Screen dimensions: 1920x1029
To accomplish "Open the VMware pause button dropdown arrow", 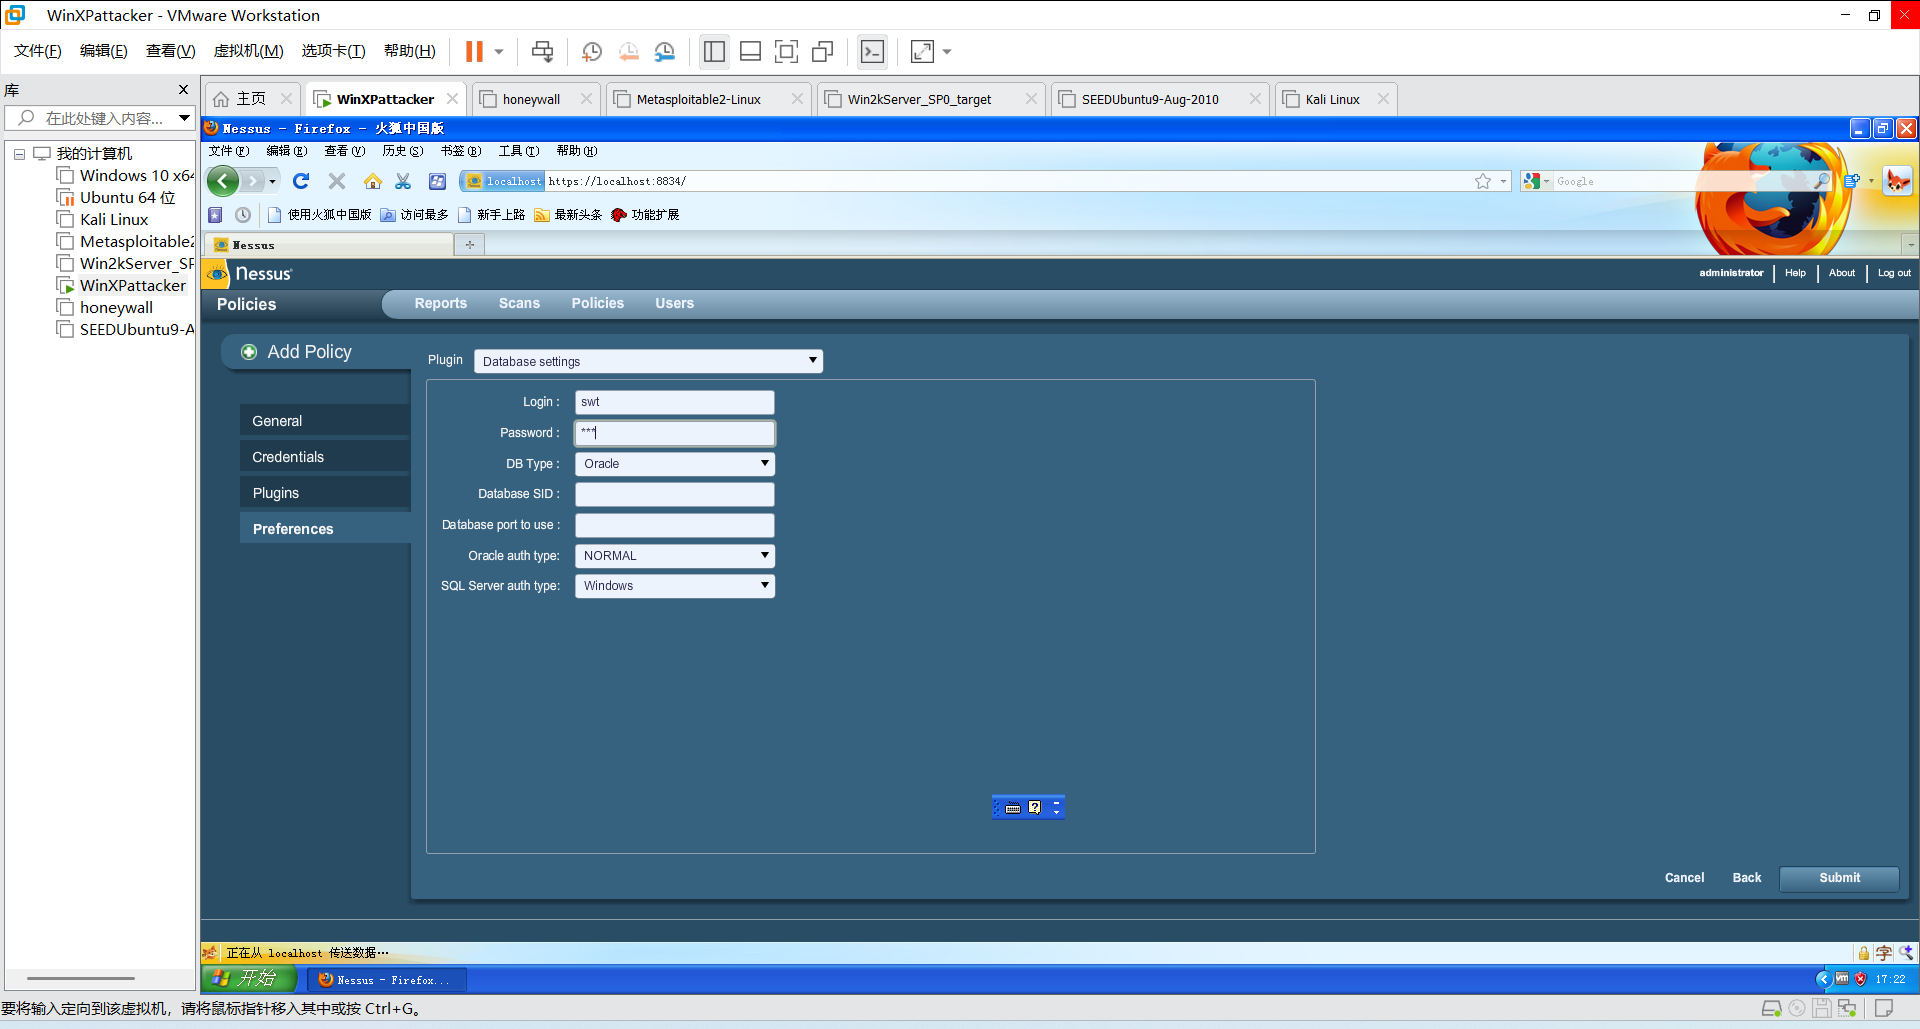I will pyautogui.click(x=499, y=51).
